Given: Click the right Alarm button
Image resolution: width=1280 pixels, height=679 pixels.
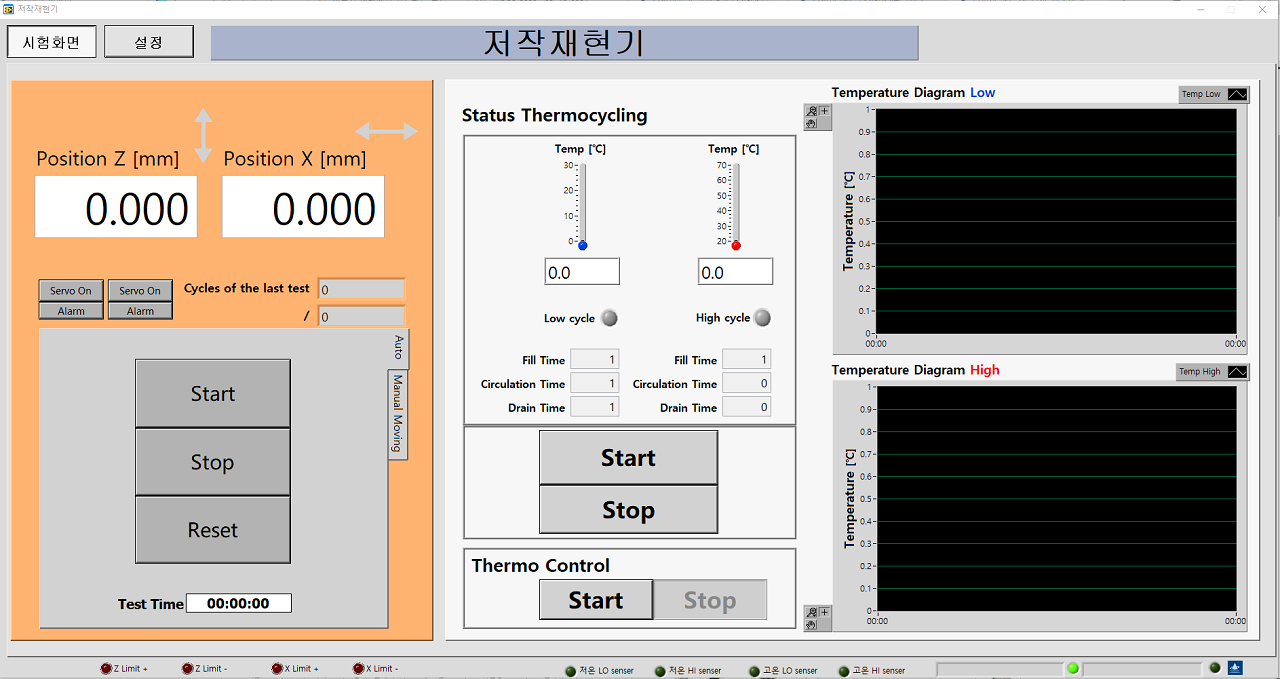Looking at the screenshot, I should pyautogui.click(x=140, y=311).
